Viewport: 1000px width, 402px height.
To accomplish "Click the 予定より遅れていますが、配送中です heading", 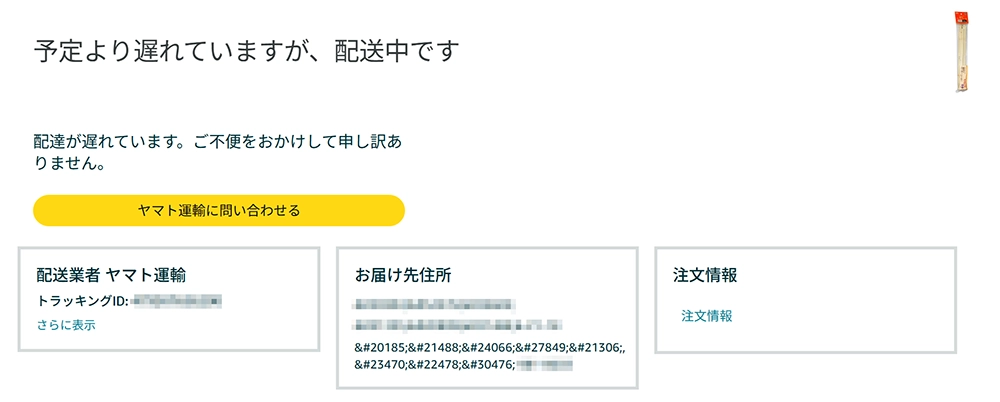I will [246, 51].
